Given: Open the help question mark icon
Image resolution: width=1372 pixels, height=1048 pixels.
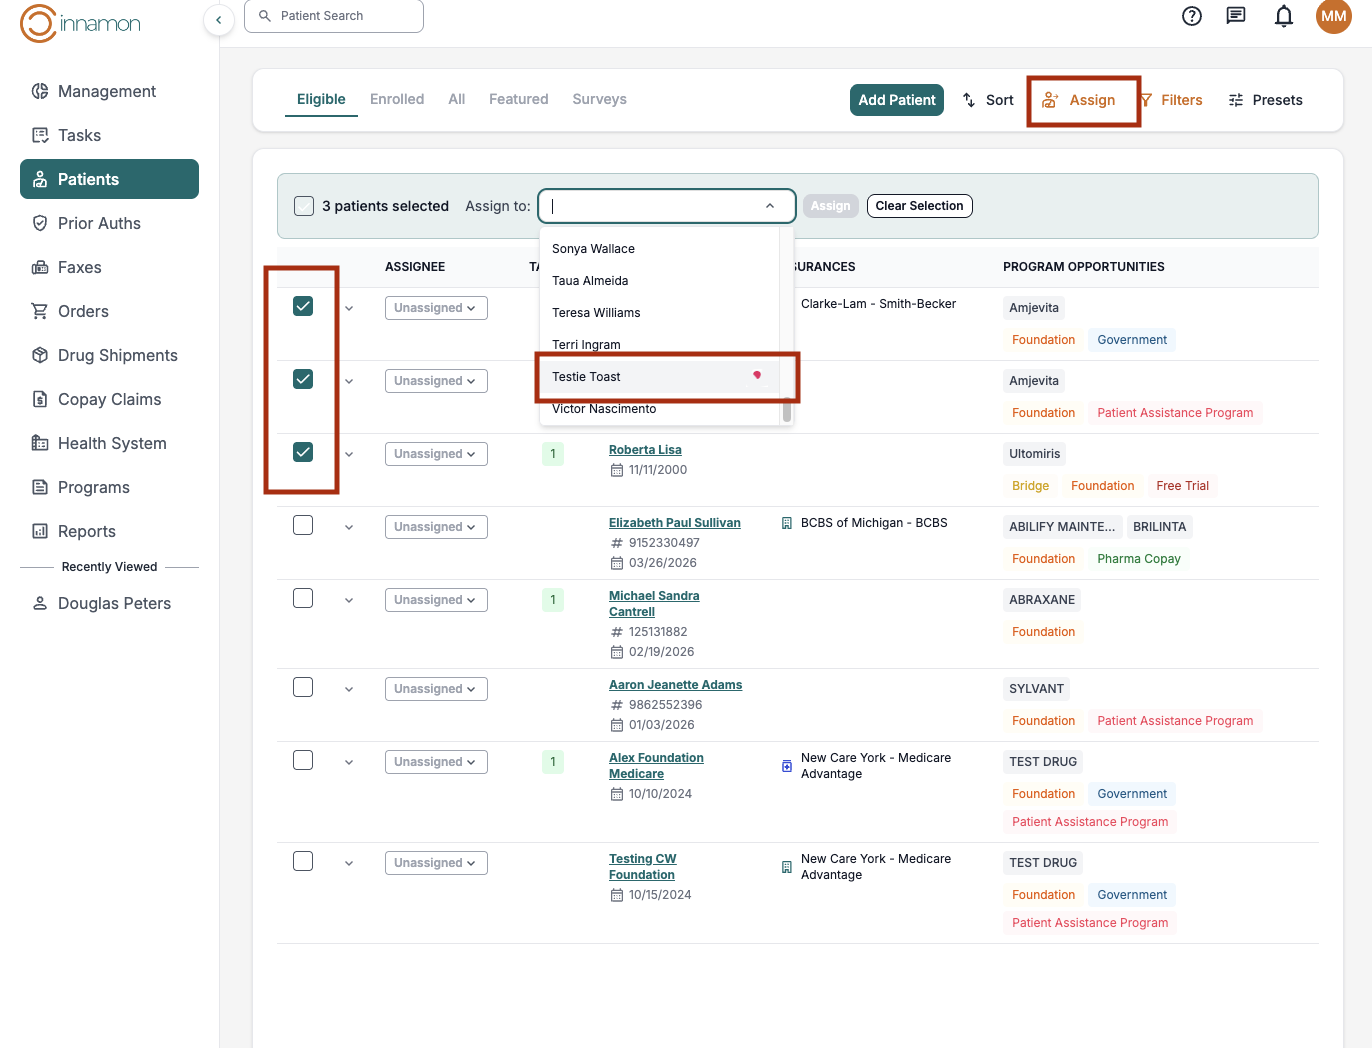Looking at the screenshot, I should tap(1192, 16).
